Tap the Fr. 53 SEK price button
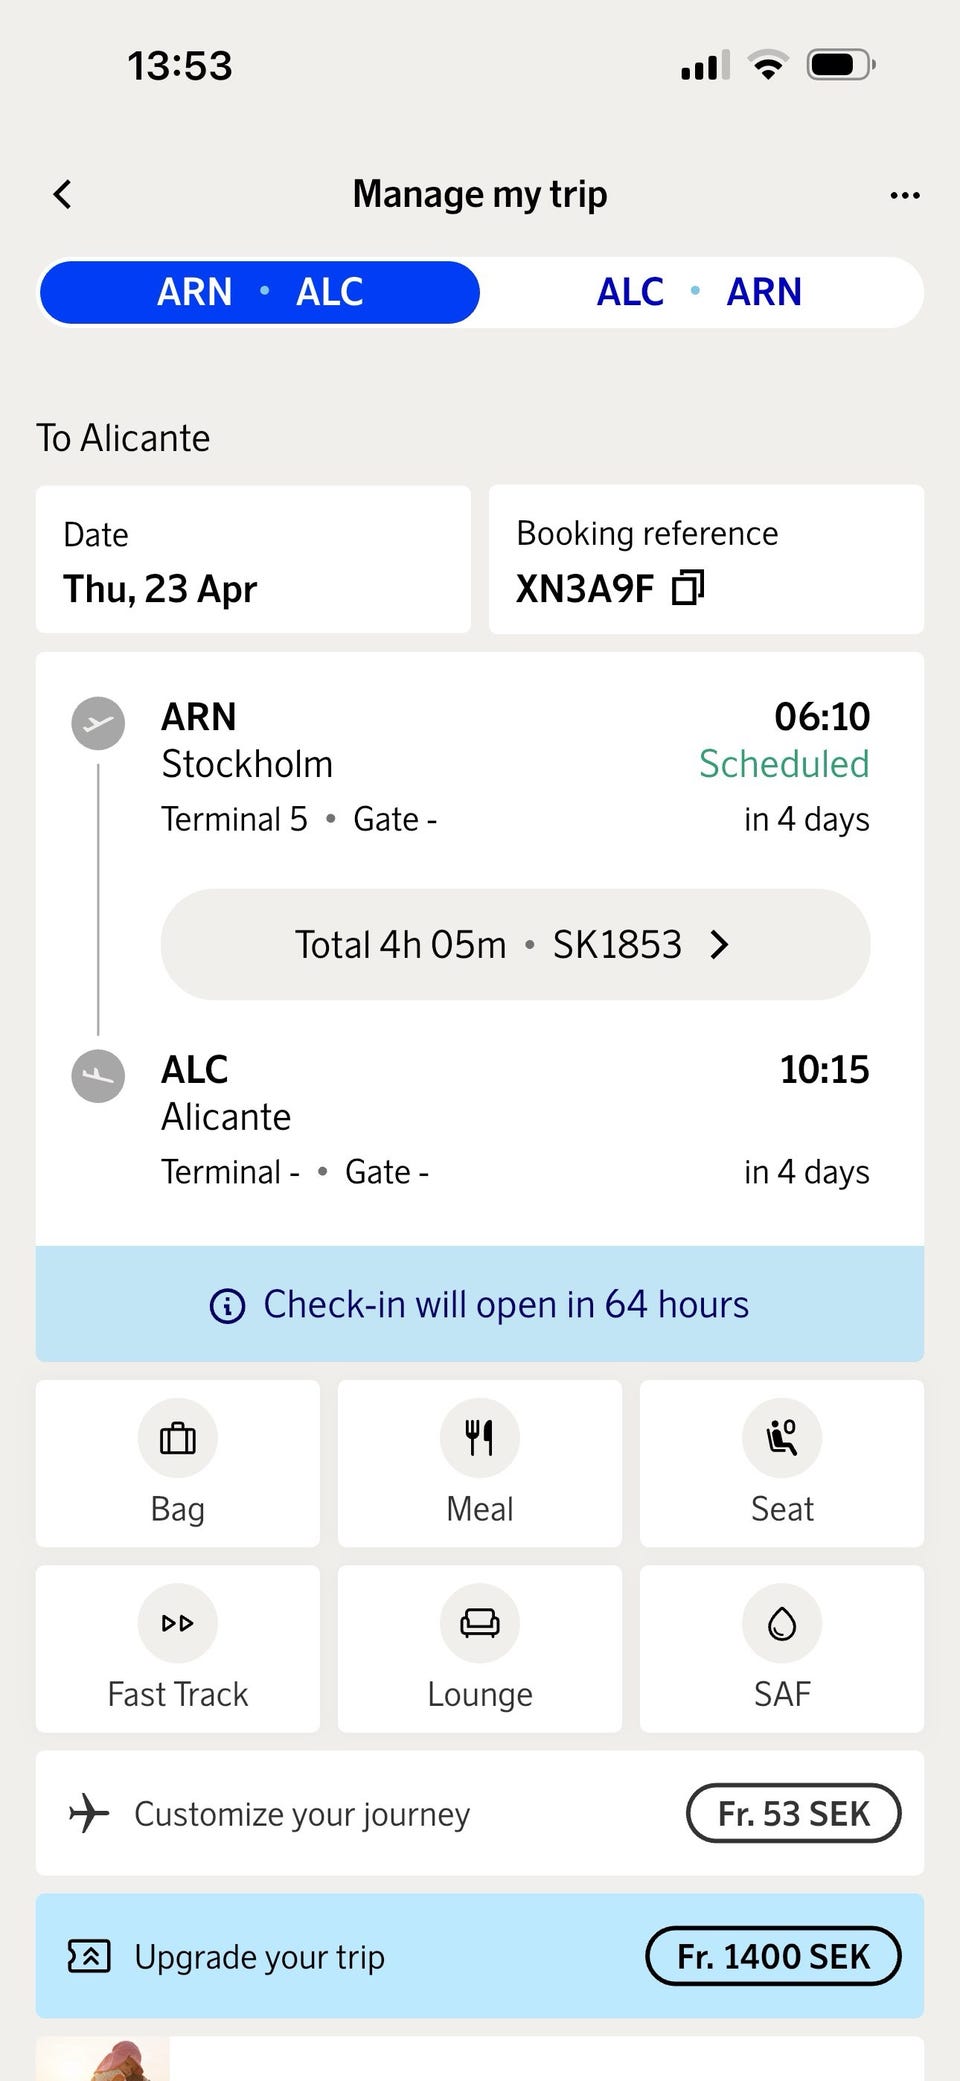960x2081 pixels. point(793,1813)
